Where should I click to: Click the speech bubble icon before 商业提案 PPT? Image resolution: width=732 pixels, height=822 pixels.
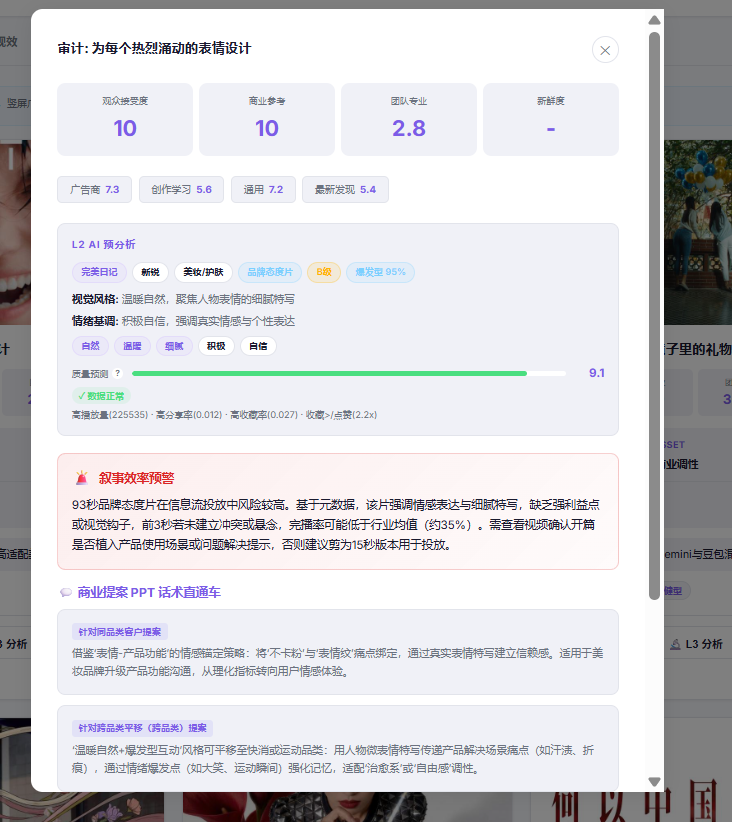coord(66,592)
